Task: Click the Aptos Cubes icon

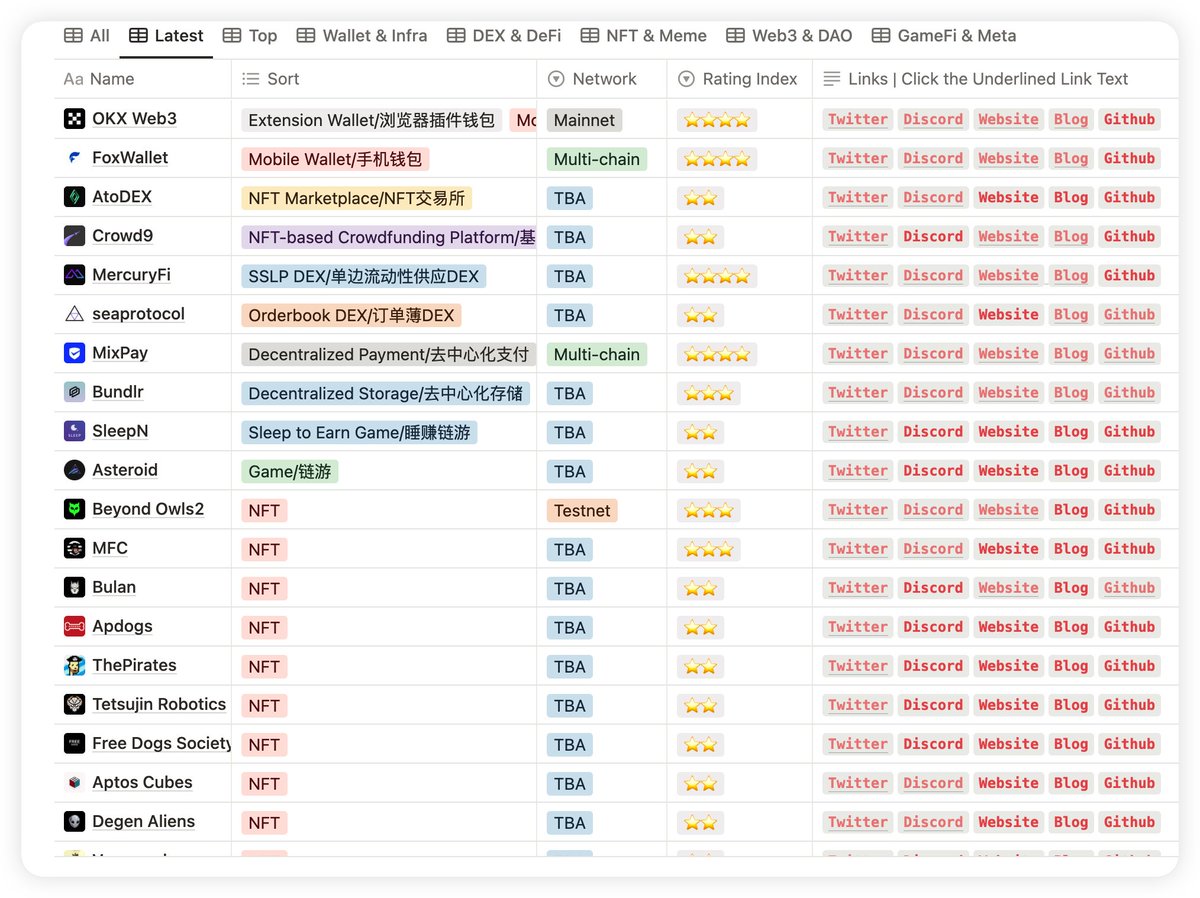Action: (75, 782)
